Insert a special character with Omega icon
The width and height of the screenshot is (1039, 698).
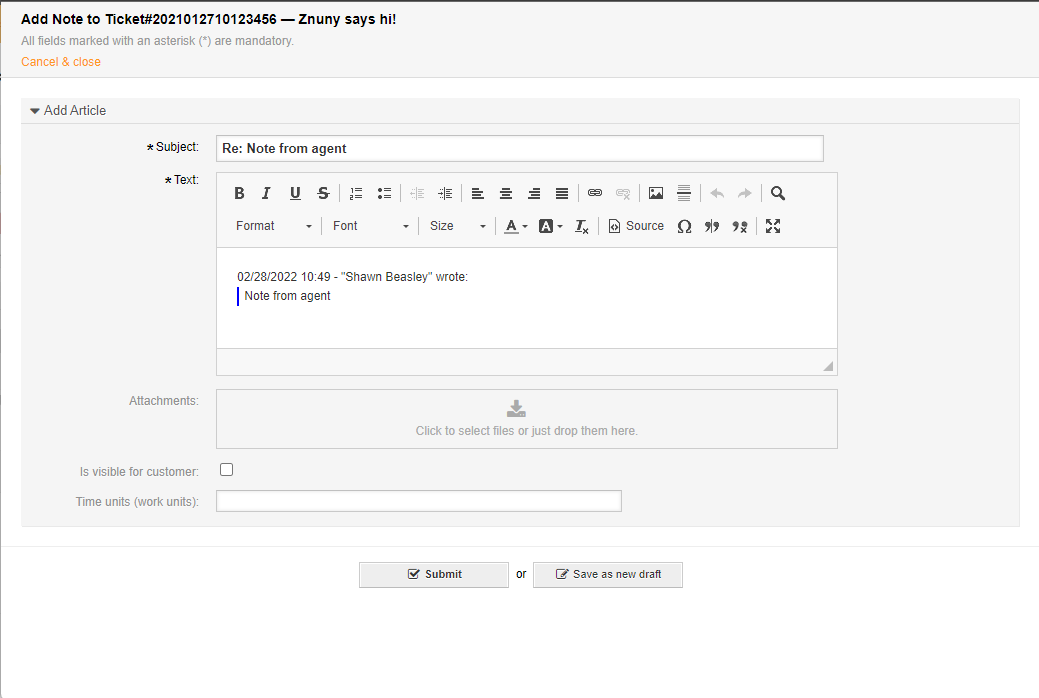684,227
